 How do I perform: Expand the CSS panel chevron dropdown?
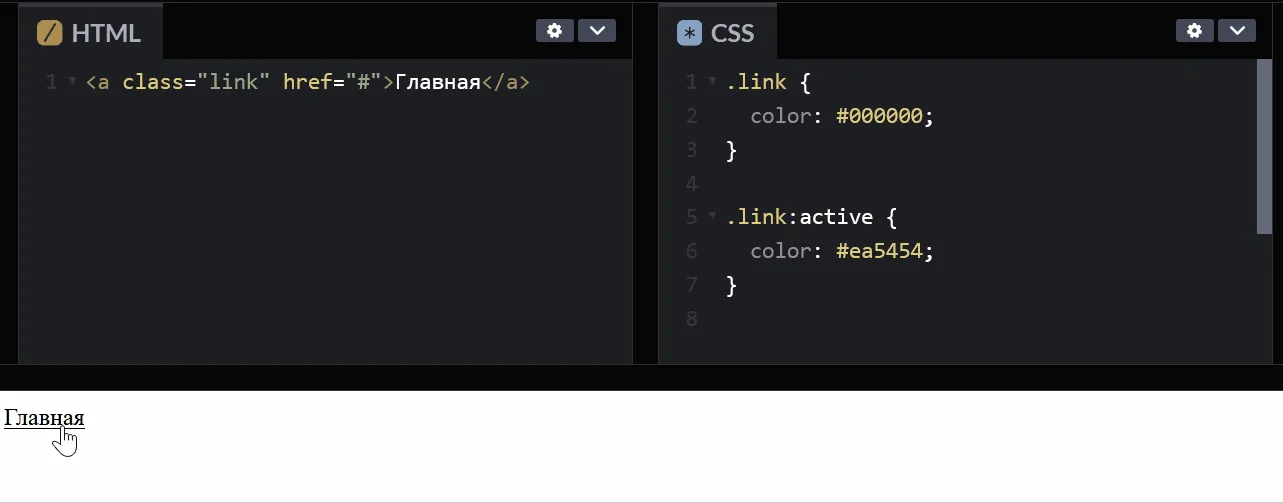(x=1236, y=31)
